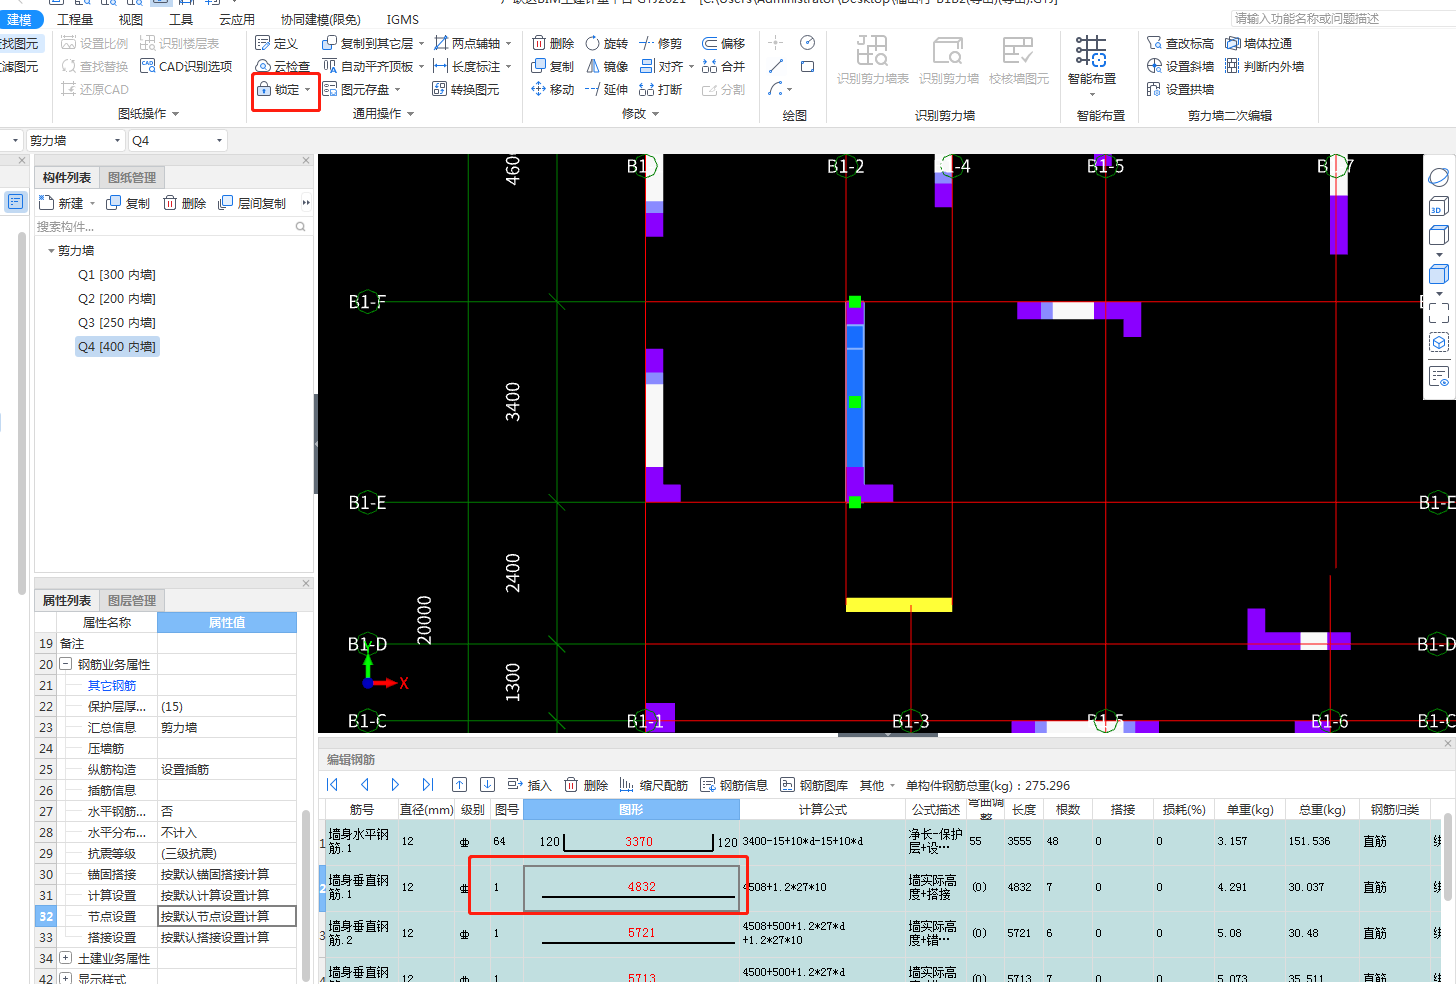1456x984 pixels.
Task: Open 锁定 dropdown arrow
Action: 307,90
